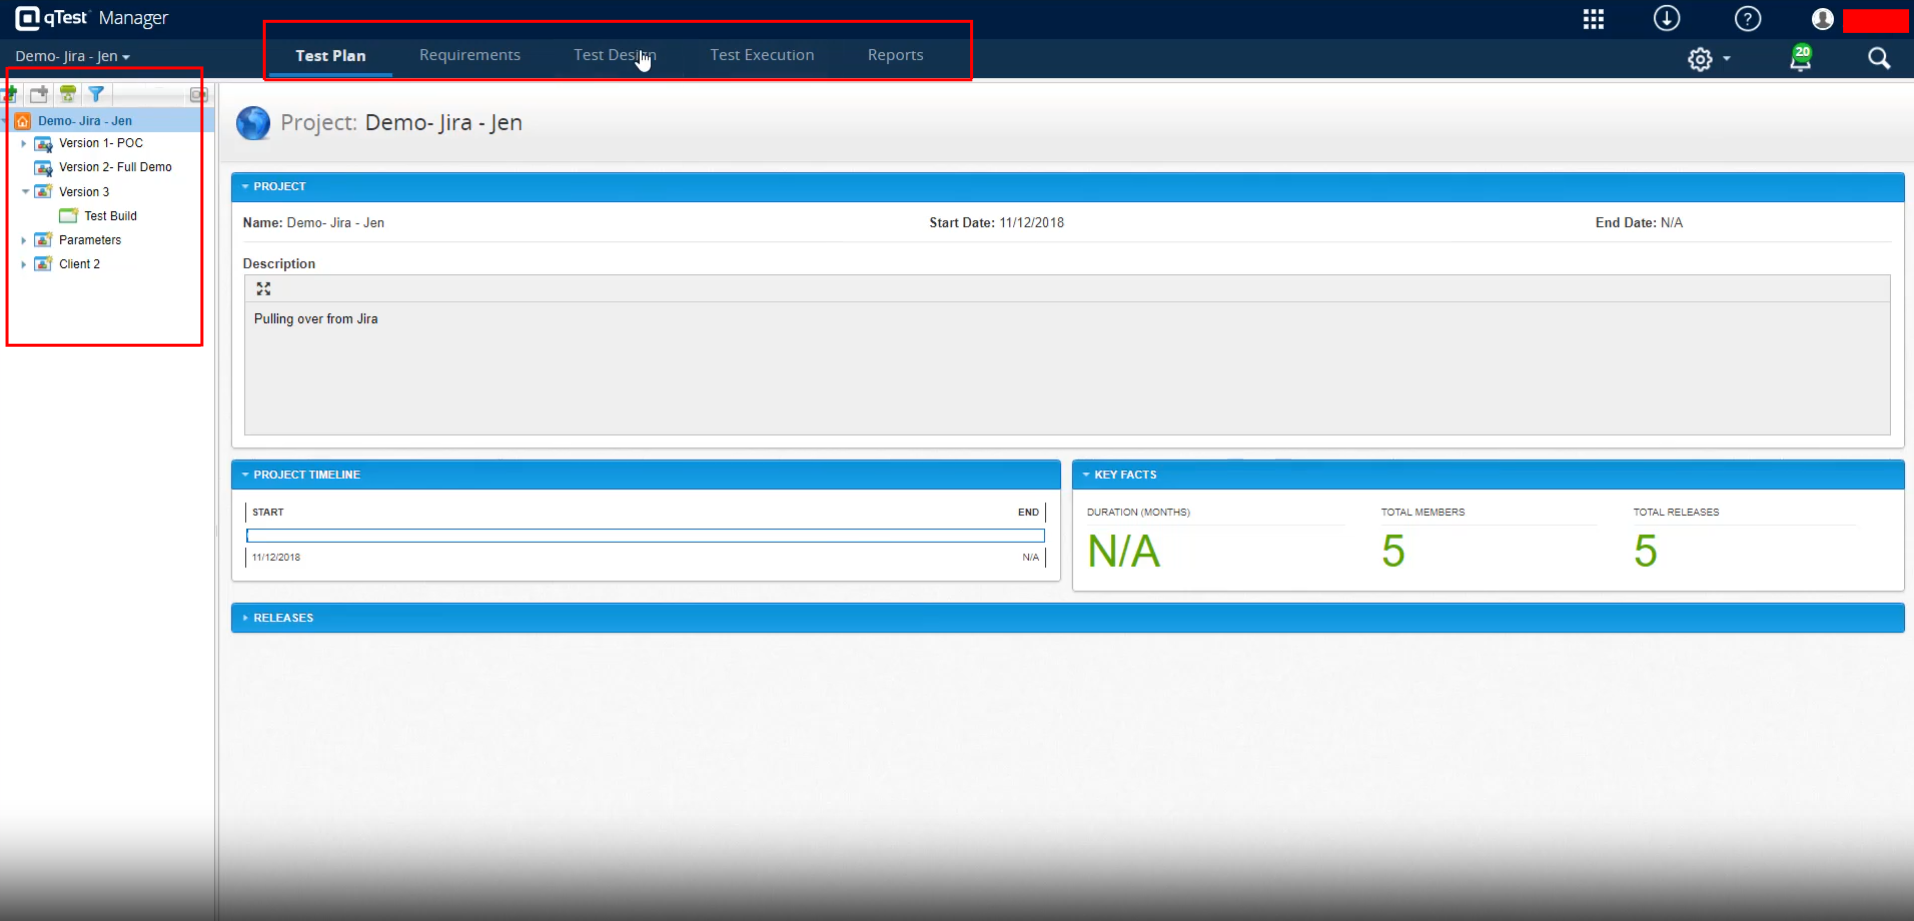Click the recycle bin toolbar icon

click(x=68, y=94)
